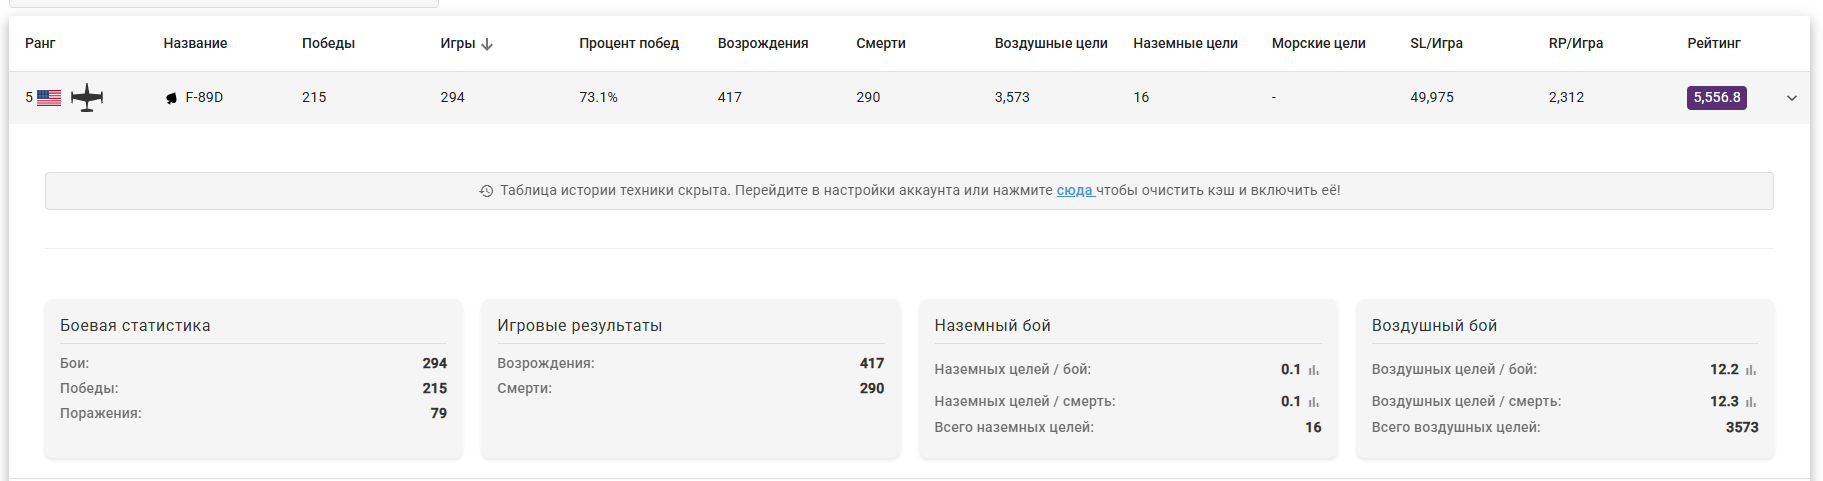This screenshot has height=481, width=1823.
Task: Click the small icon beside F-89D name
Action: point(171,98)
